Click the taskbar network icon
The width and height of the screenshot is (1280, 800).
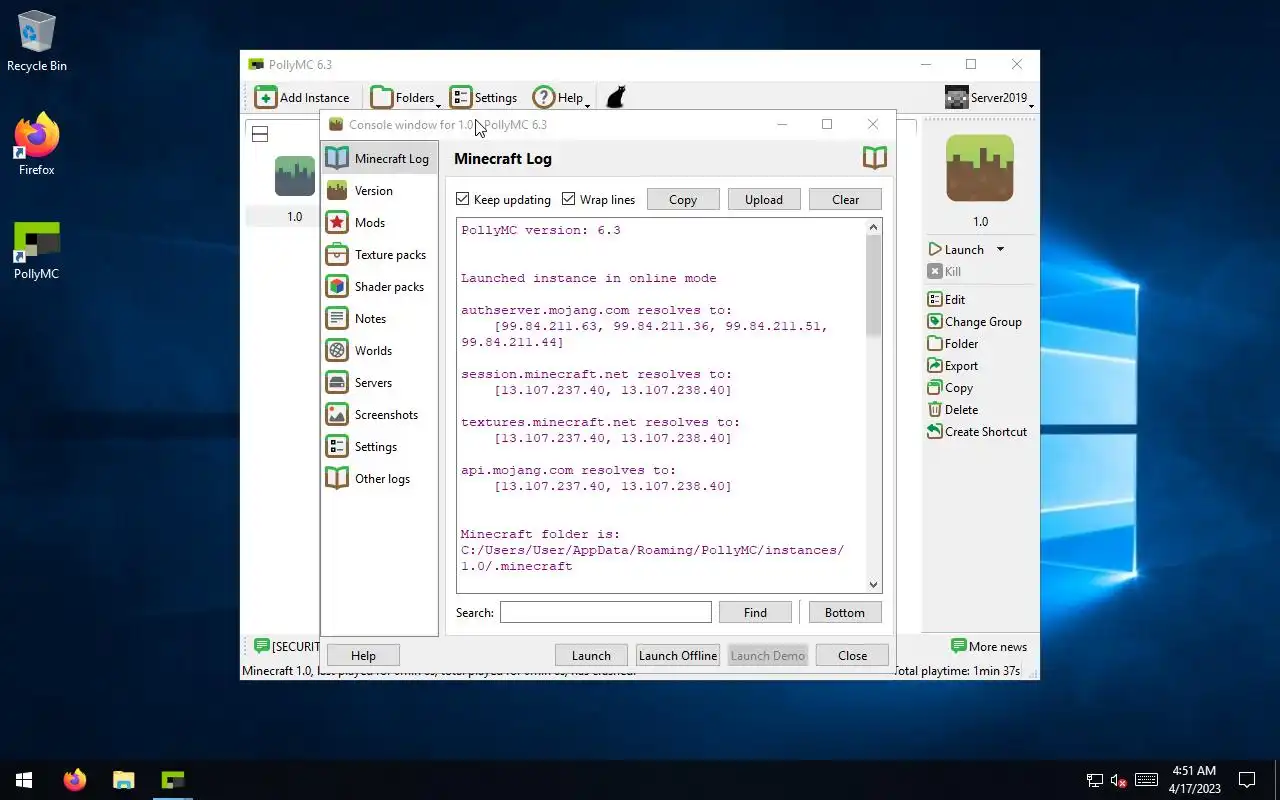(1095, 780)
